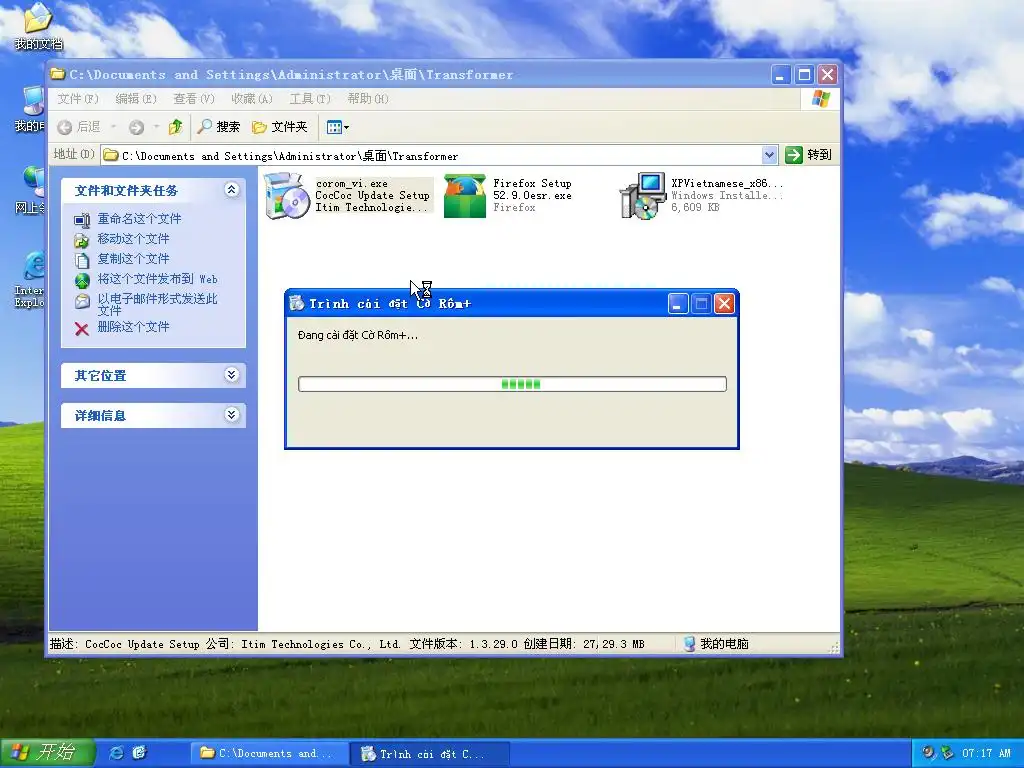Open Back button history dropdown arrow
Viewport: 1024px width, 768px height.
click(x=114, y=127)
